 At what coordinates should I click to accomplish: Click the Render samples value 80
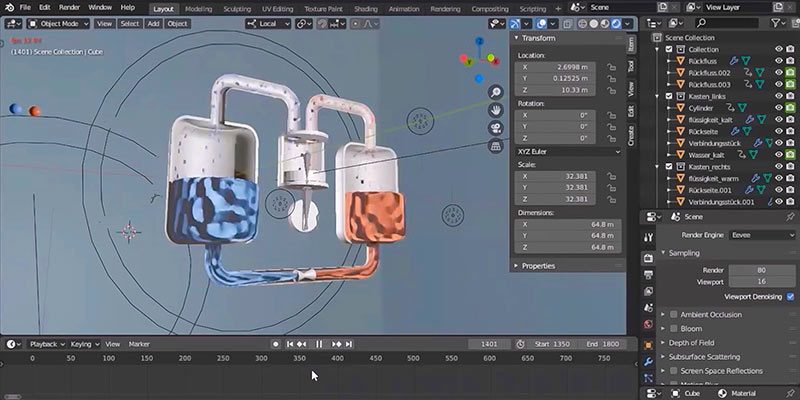762,270
